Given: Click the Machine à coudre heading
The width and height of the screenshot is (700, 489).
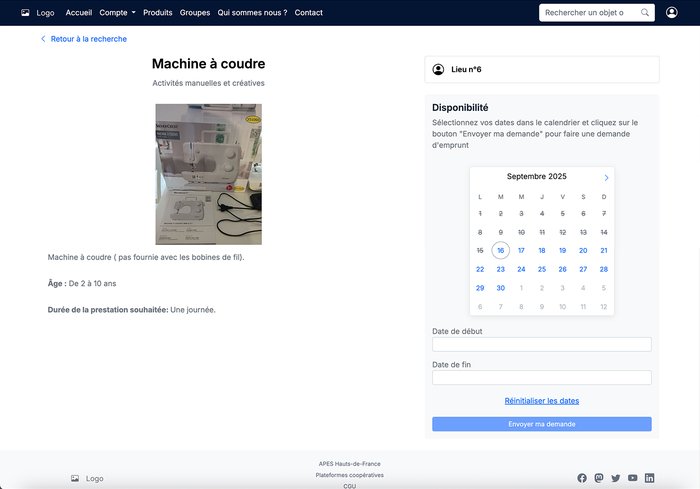Looking at the screenshot, I should (x=208, y=63).
